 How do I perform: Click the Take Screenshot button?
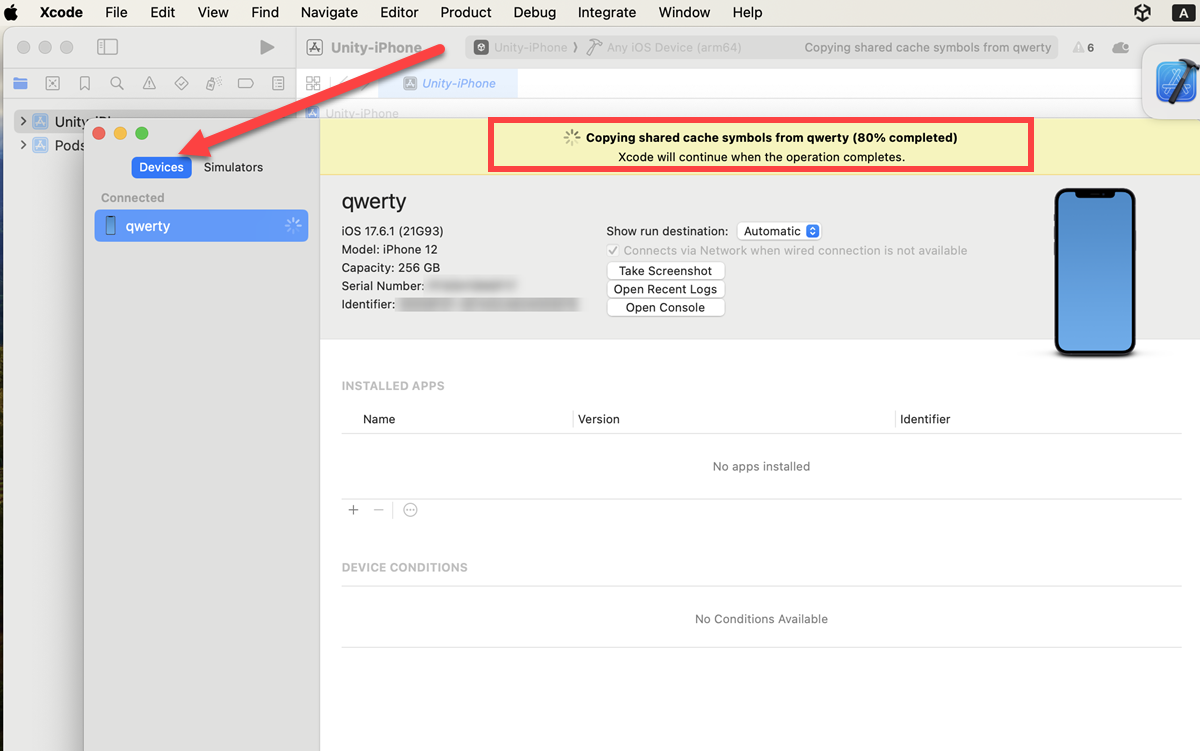(666, 271)
